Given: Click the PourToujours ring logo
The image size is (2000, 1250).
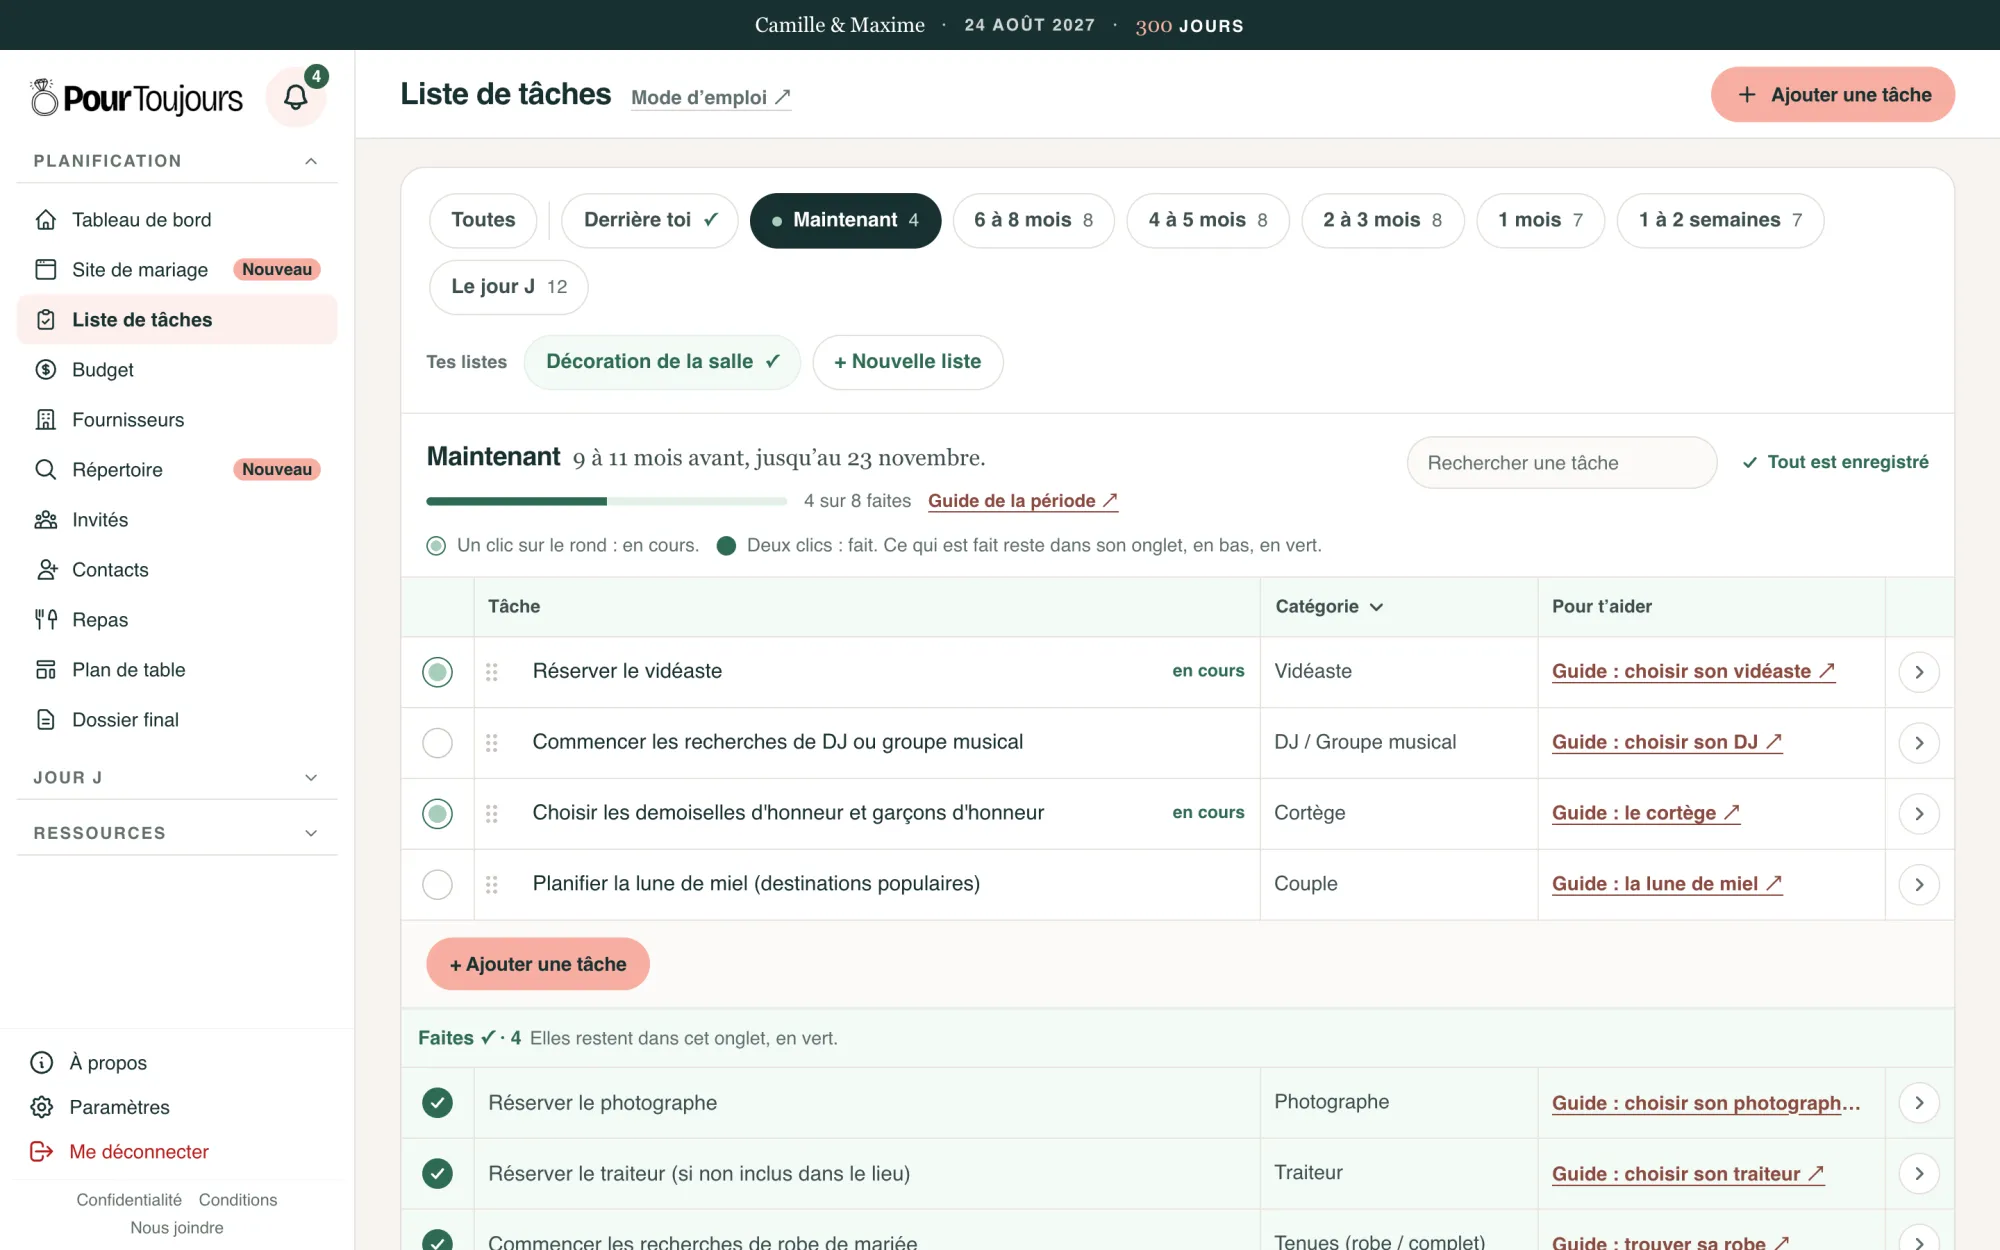Looking at the screenshot, I should (44, 97).
